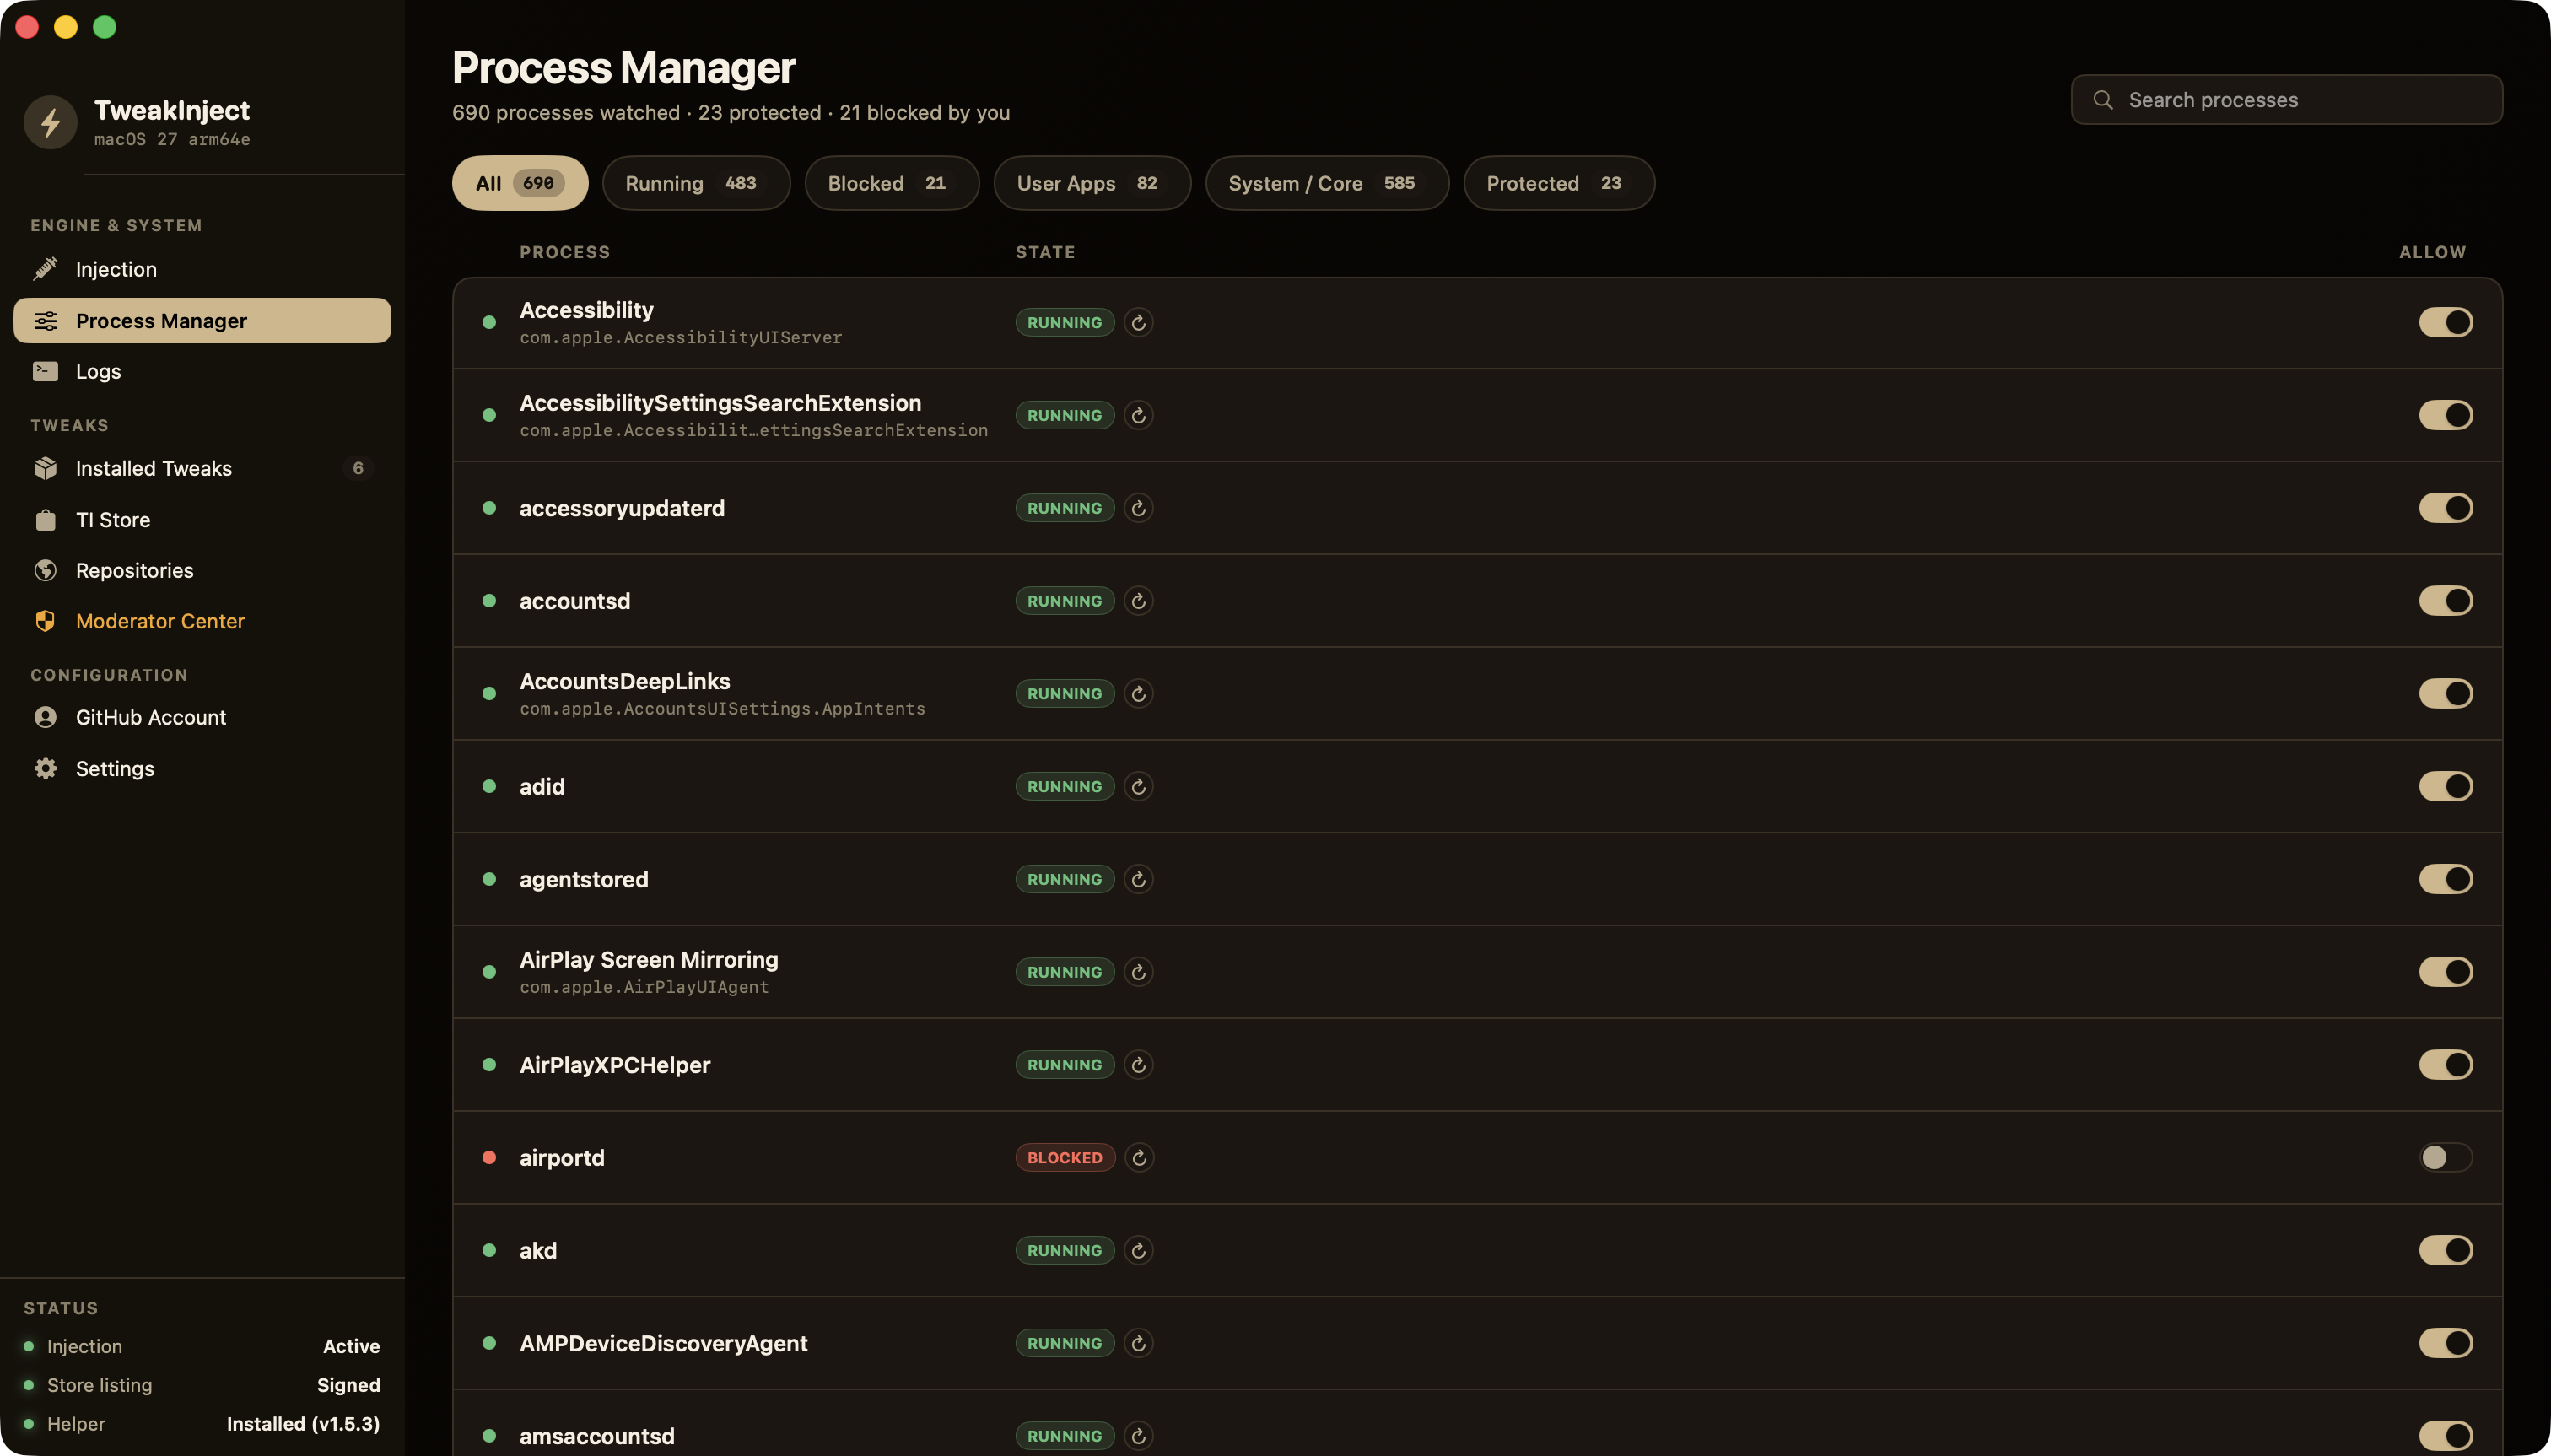This screenshot has width=2551, height=1456.
Task: Select the System / Core tab
Action: pyautogui.click(x=1327, y=183)
